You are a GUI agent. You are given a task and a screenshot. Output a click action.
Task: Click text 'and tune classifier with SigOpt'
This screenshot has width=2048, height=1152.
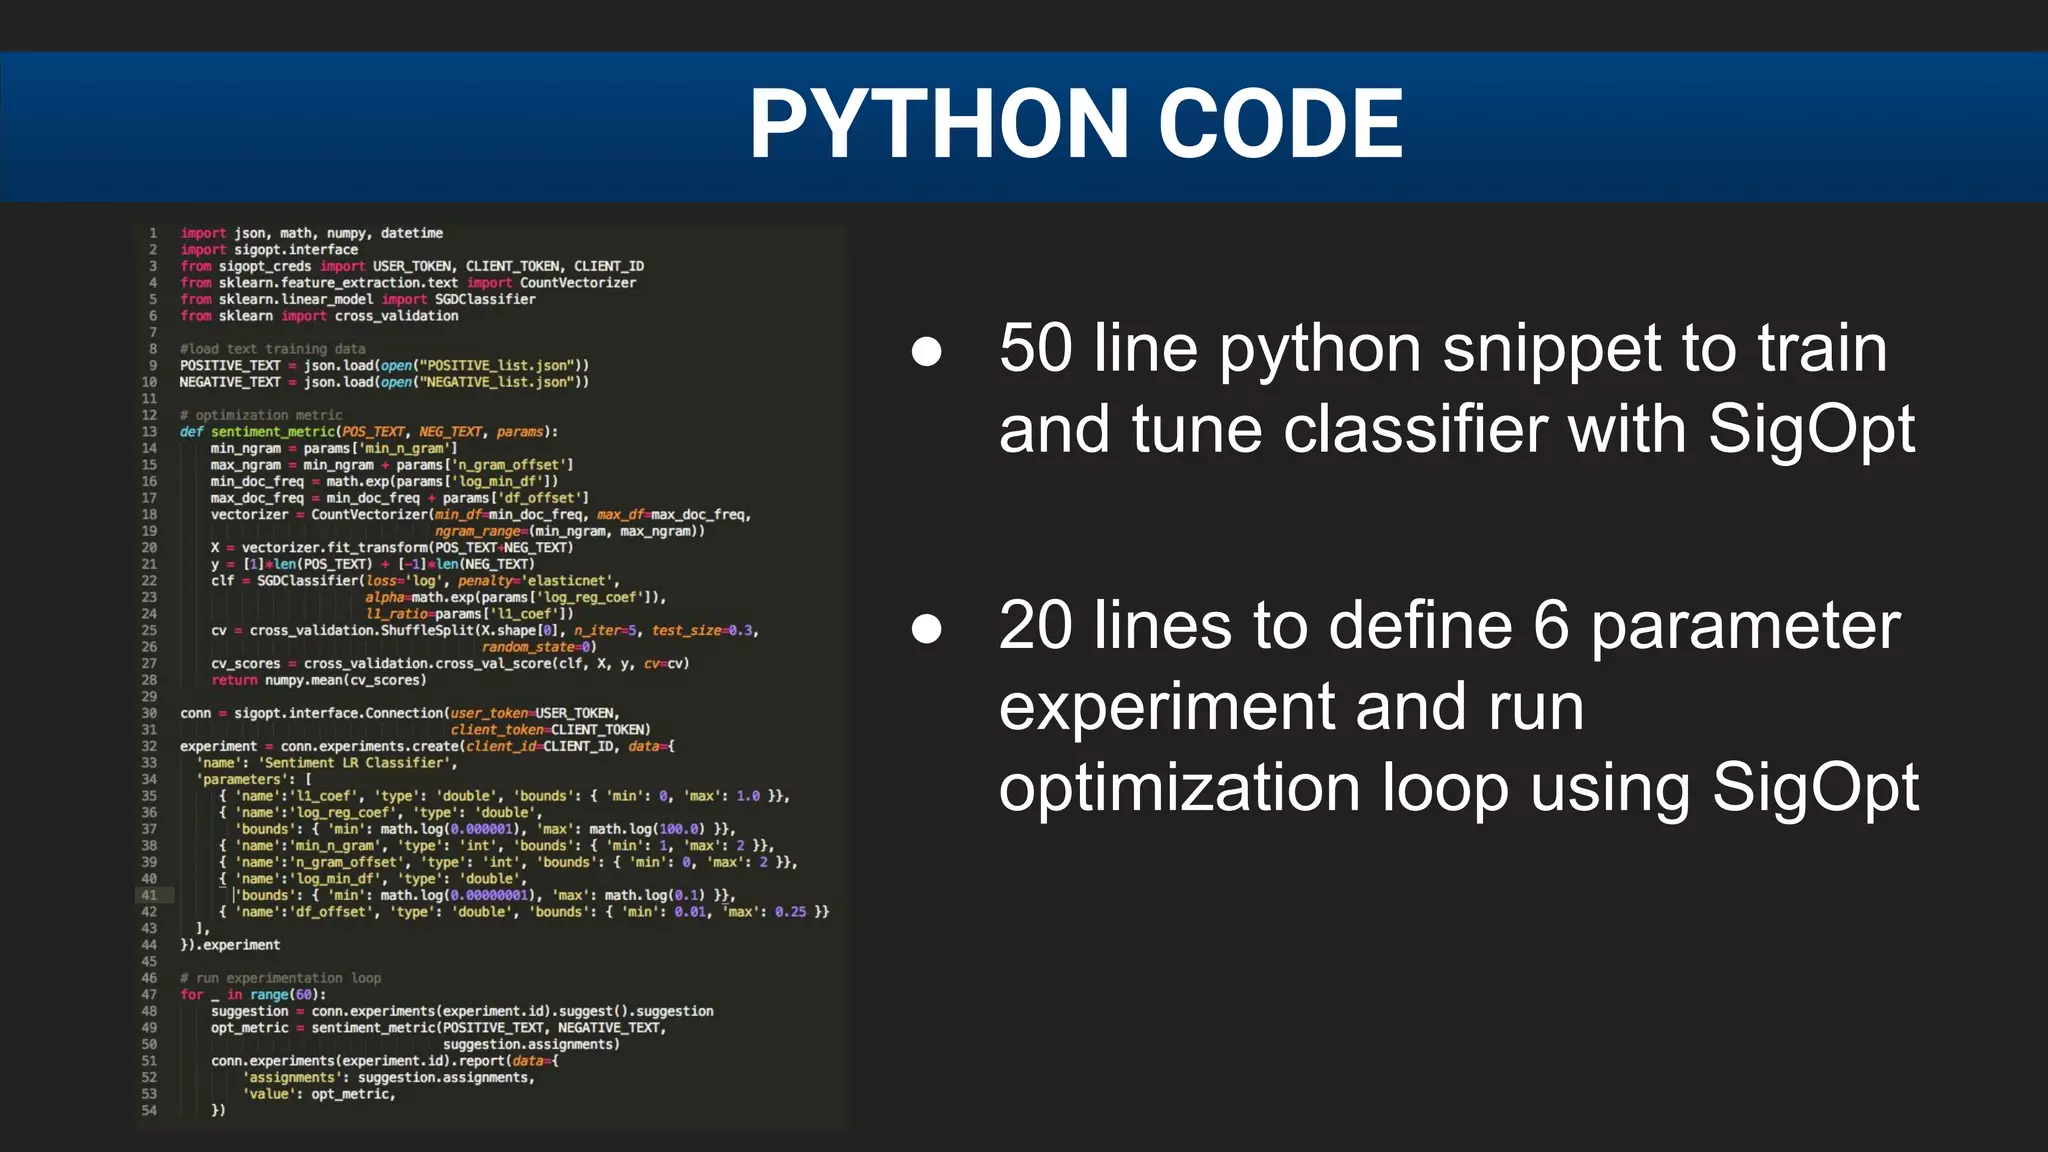[1457, 429]
